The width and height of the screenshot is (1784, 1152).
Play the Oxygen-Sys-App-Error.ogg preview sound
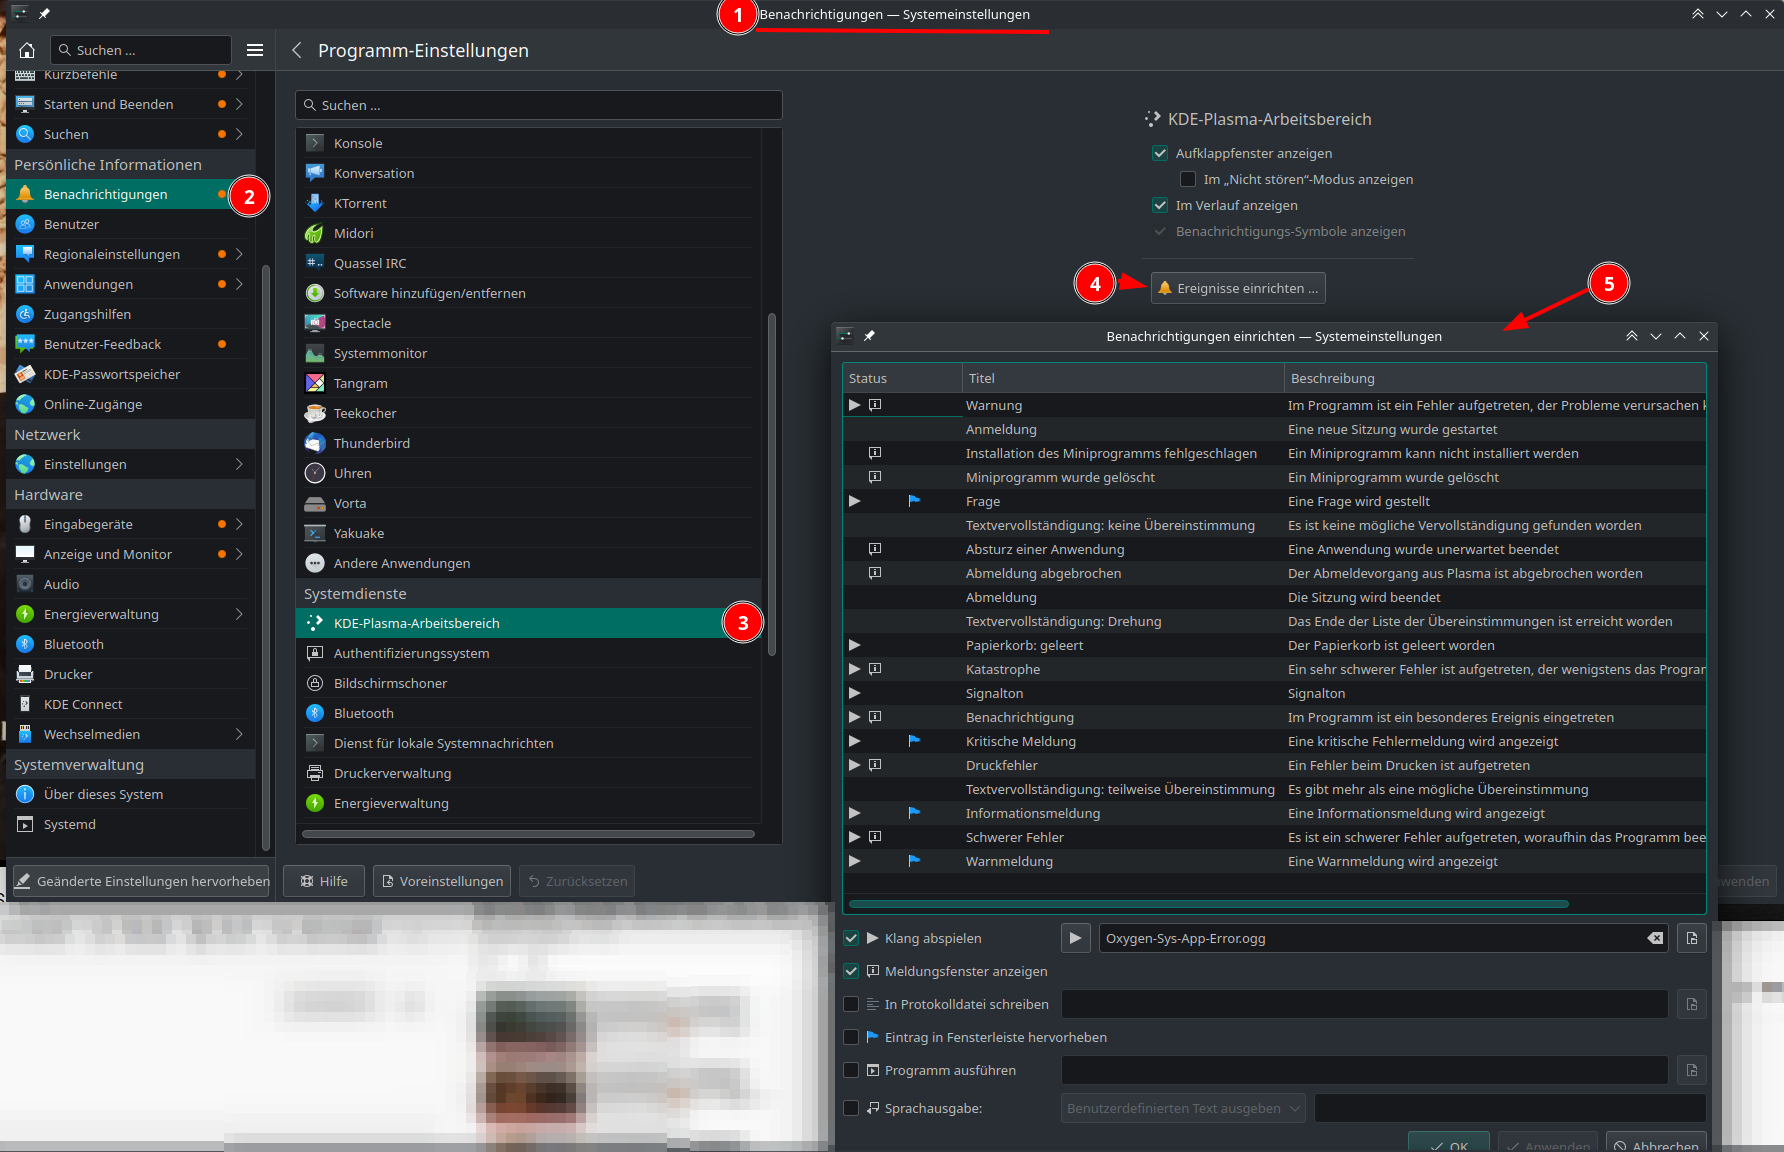[x=1075, y=938]
